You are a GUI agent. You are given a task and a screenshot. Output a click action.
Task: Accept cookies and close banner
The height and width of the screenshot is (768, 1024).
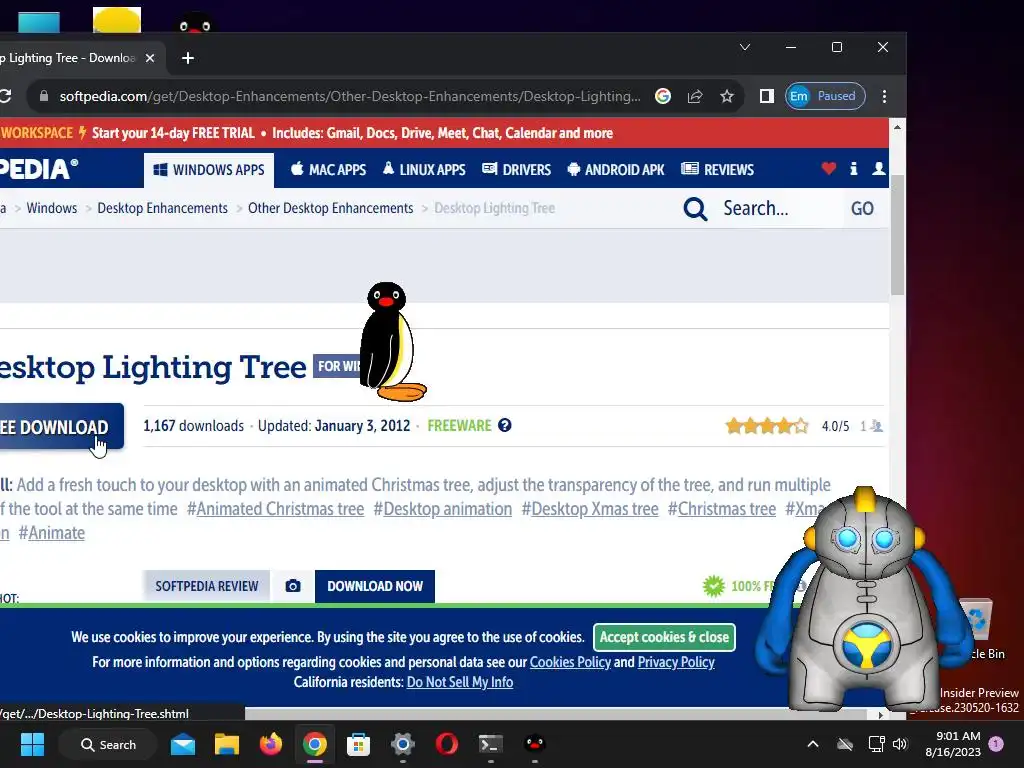click(664, 637)
